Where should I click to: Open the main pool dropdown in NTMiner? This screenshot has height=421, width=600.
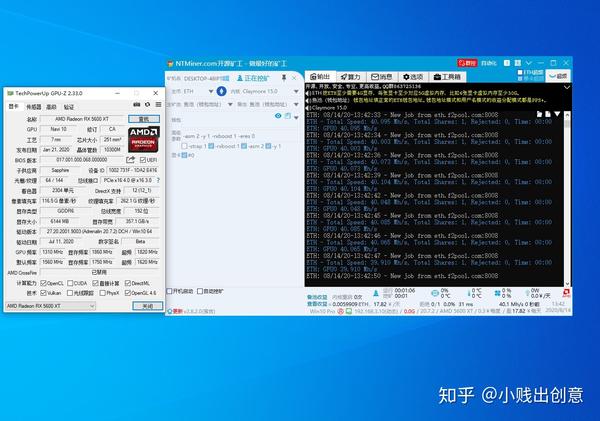coord(230,104)
